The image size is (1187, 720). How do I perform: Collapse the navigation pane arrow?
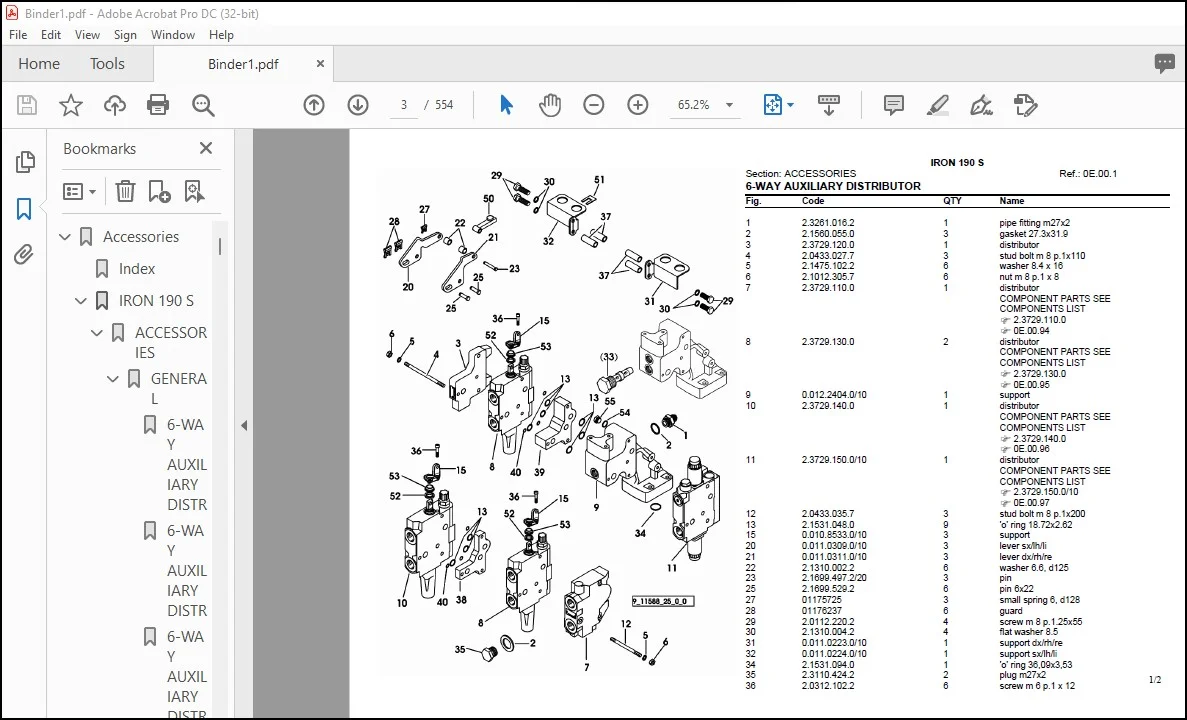coord(244,425)
